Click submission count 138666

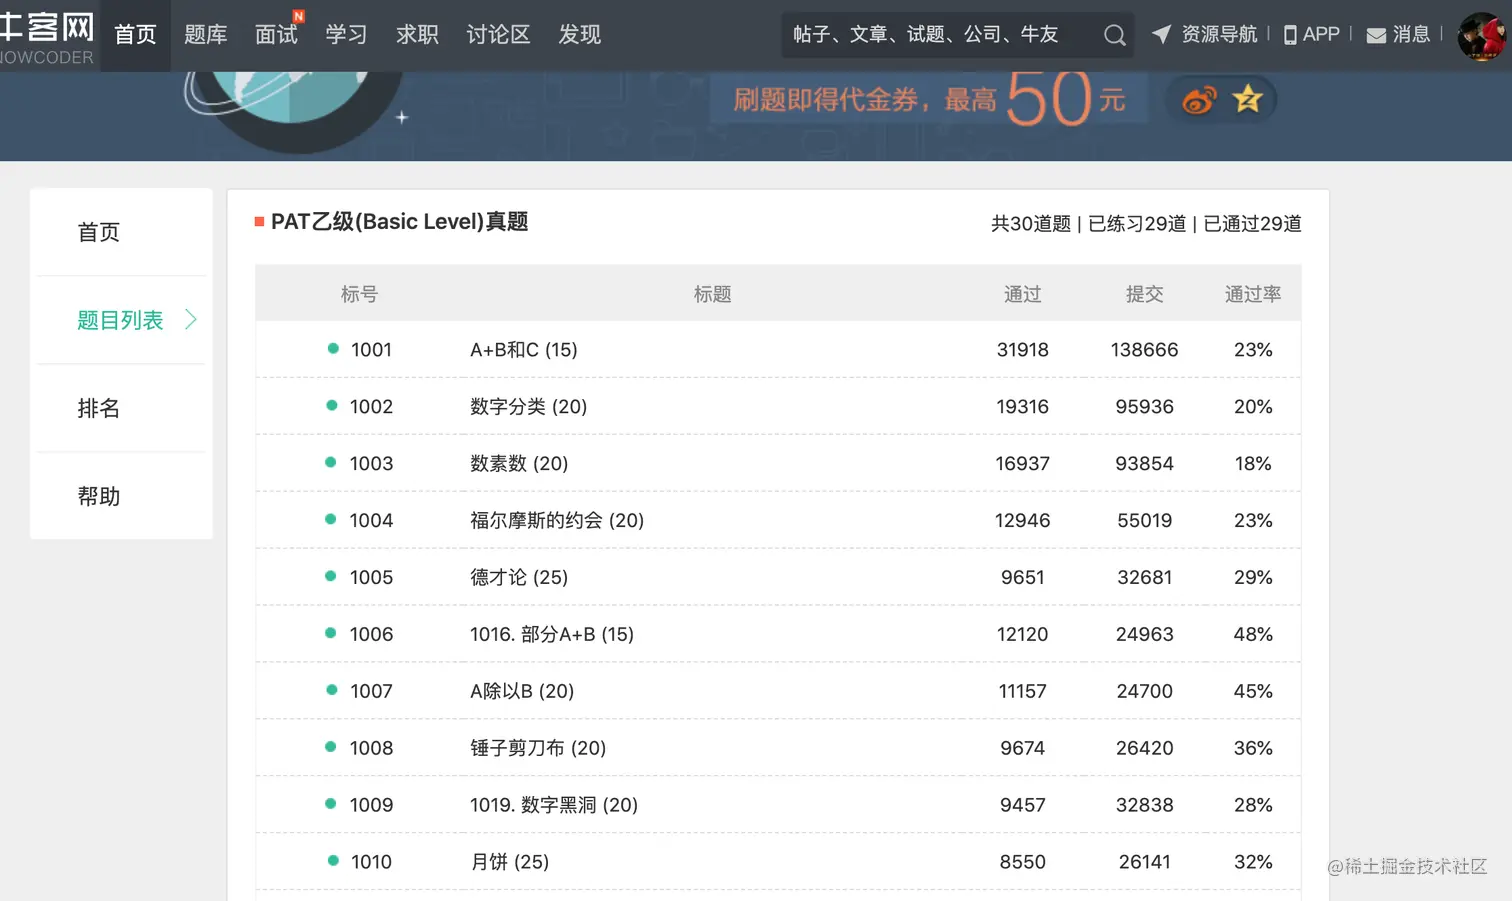pos(1145,350)
